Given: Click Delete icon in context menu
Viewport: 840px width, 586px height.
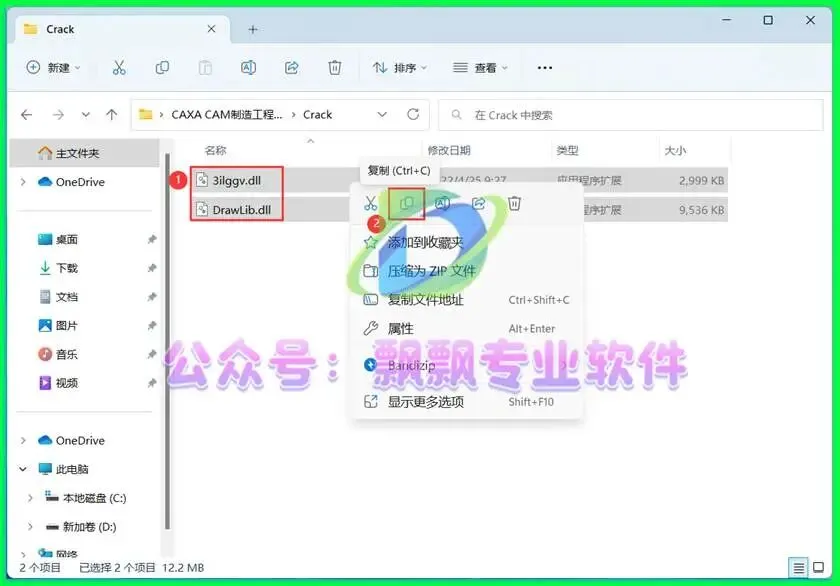Looking at the screenshot, I should tap(514, 203).
